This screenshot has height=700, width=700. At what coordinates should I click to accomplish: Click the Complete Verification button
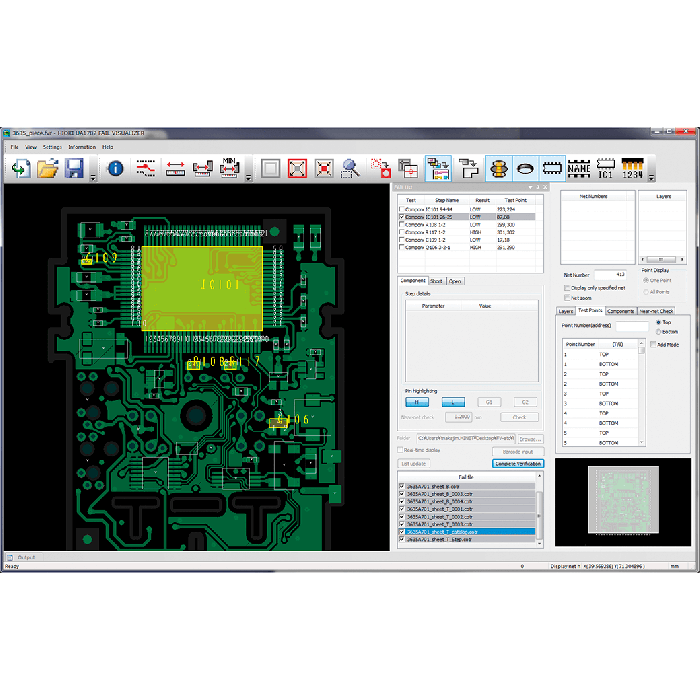pyautogui.click(x=518, y=464)
